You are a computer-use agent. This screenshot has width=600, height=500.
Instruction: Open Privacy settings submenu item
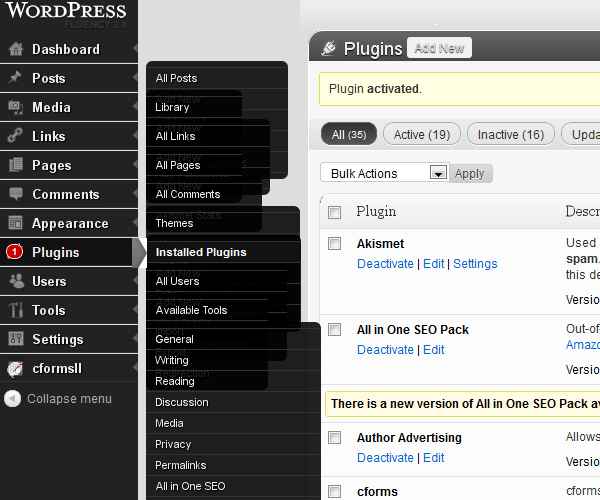click(173, 444)
